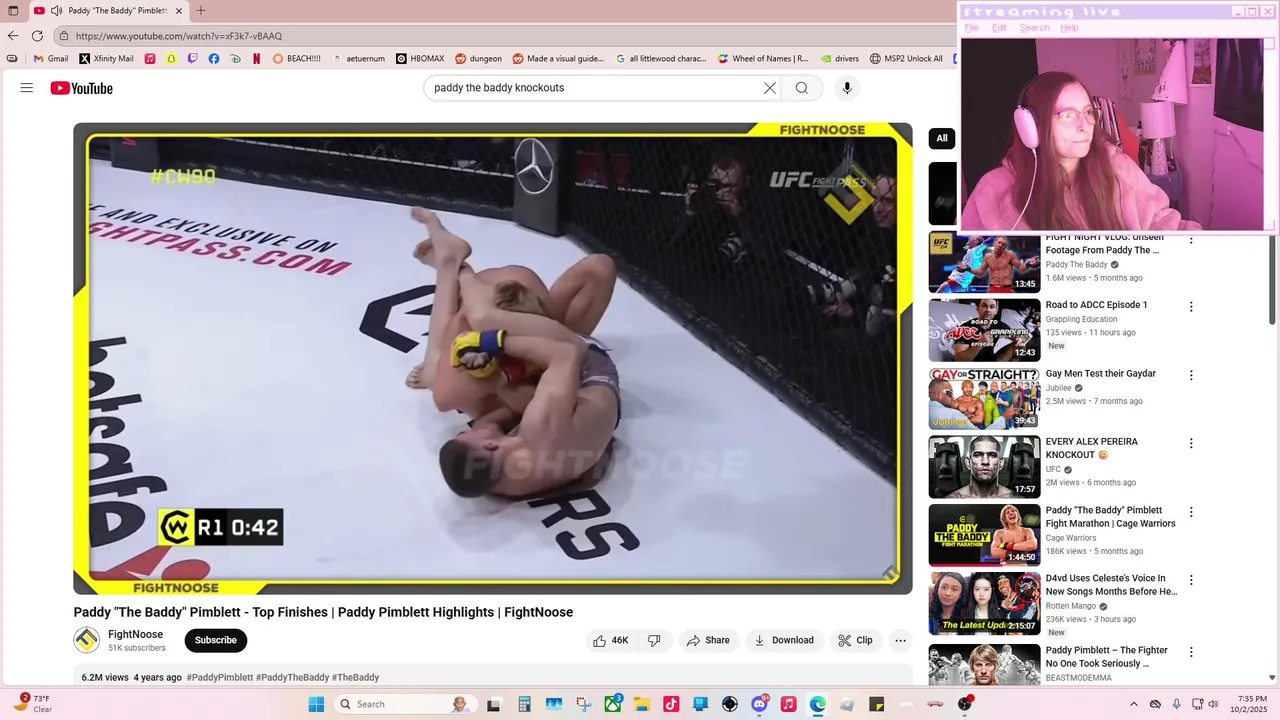Mute the tab via speaker icon
The height and width of the screenshot is (720, 1280).
56,10
